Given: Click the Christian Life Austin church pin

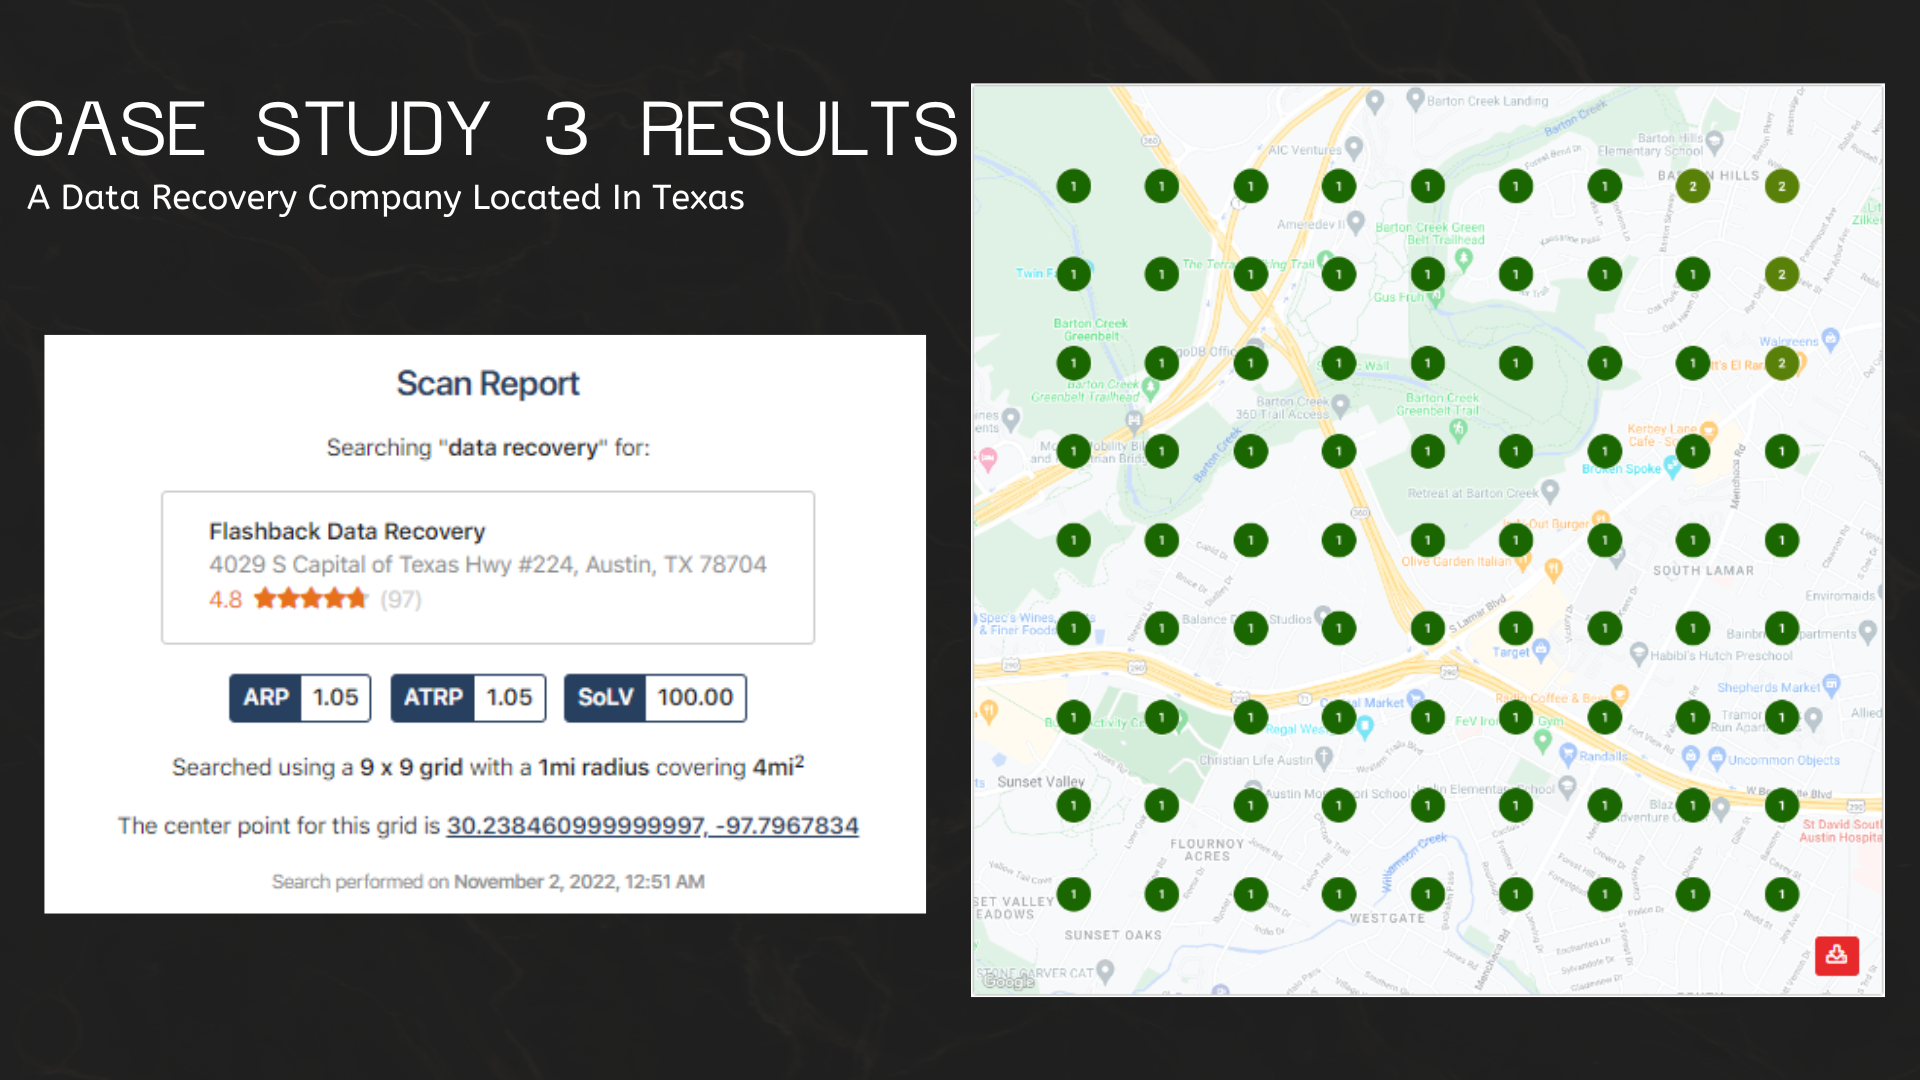Looking at the screenshot, I should pyautogui.click(x=1324, y=758).
